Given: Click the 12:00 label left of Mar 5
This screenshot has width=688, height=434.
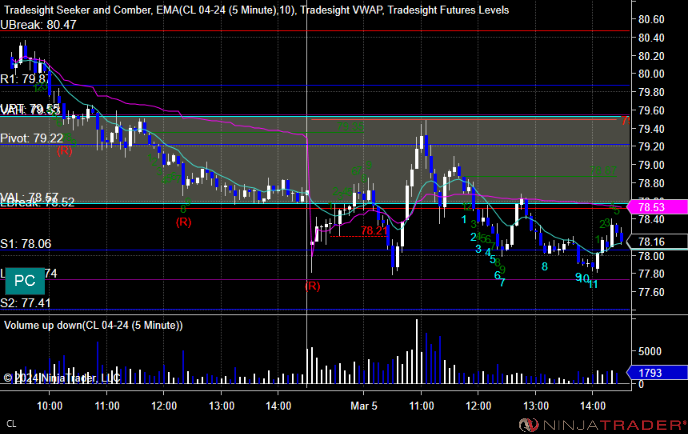Looking at the screenshot, I should [x=164, y=406].
